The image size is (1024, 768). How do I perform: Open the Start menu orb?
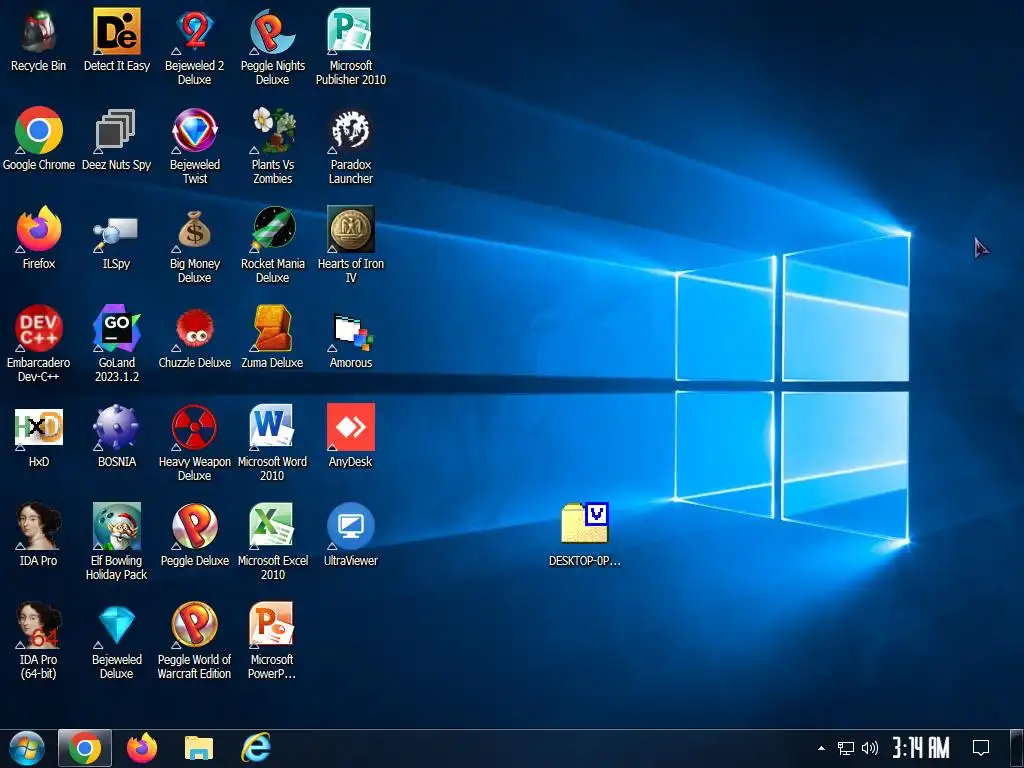(27, 748)
